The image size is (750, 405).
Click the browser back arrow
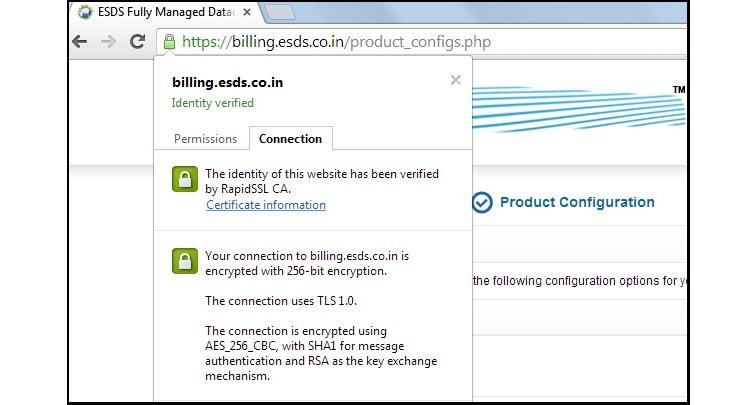click(80, 42)
